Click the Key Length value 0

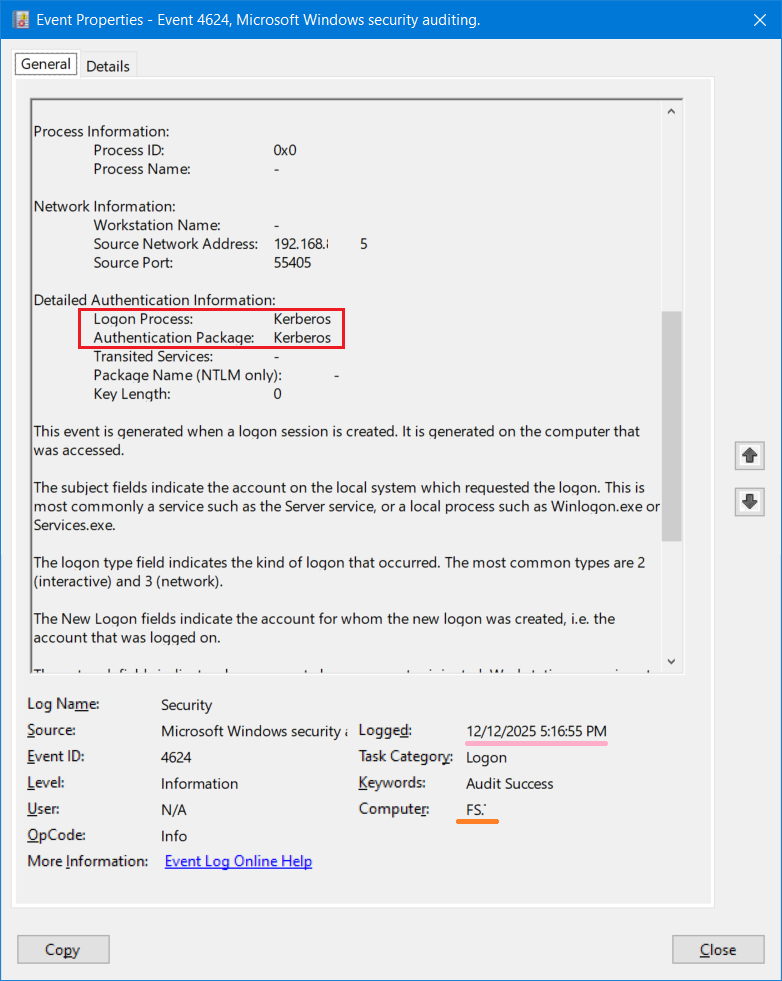(277, 394)
